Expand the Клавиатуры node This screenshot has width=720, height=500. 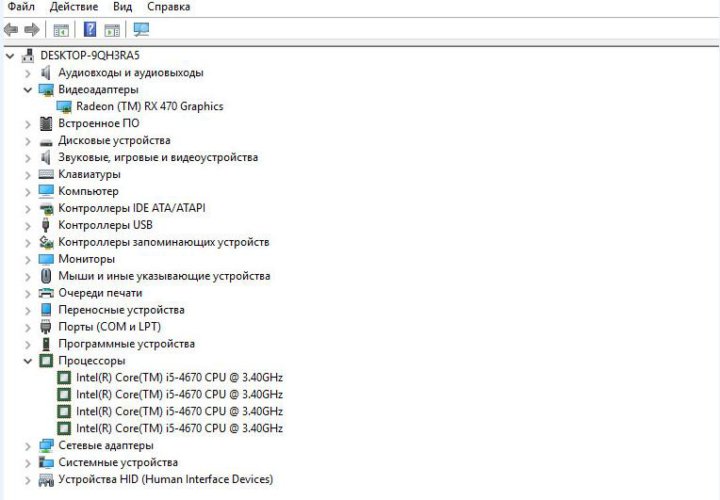click(x=28, y=175)
